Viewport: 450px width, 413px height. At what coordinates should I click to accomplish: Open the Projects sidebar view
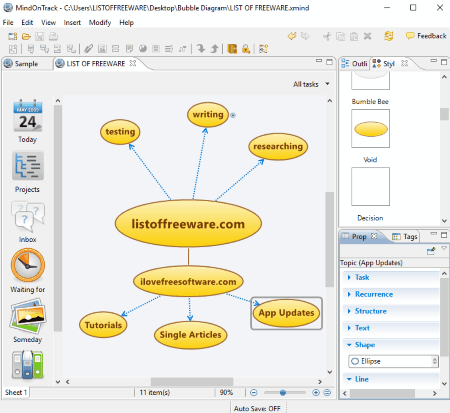pyautogui.click(x=28, y=172)
